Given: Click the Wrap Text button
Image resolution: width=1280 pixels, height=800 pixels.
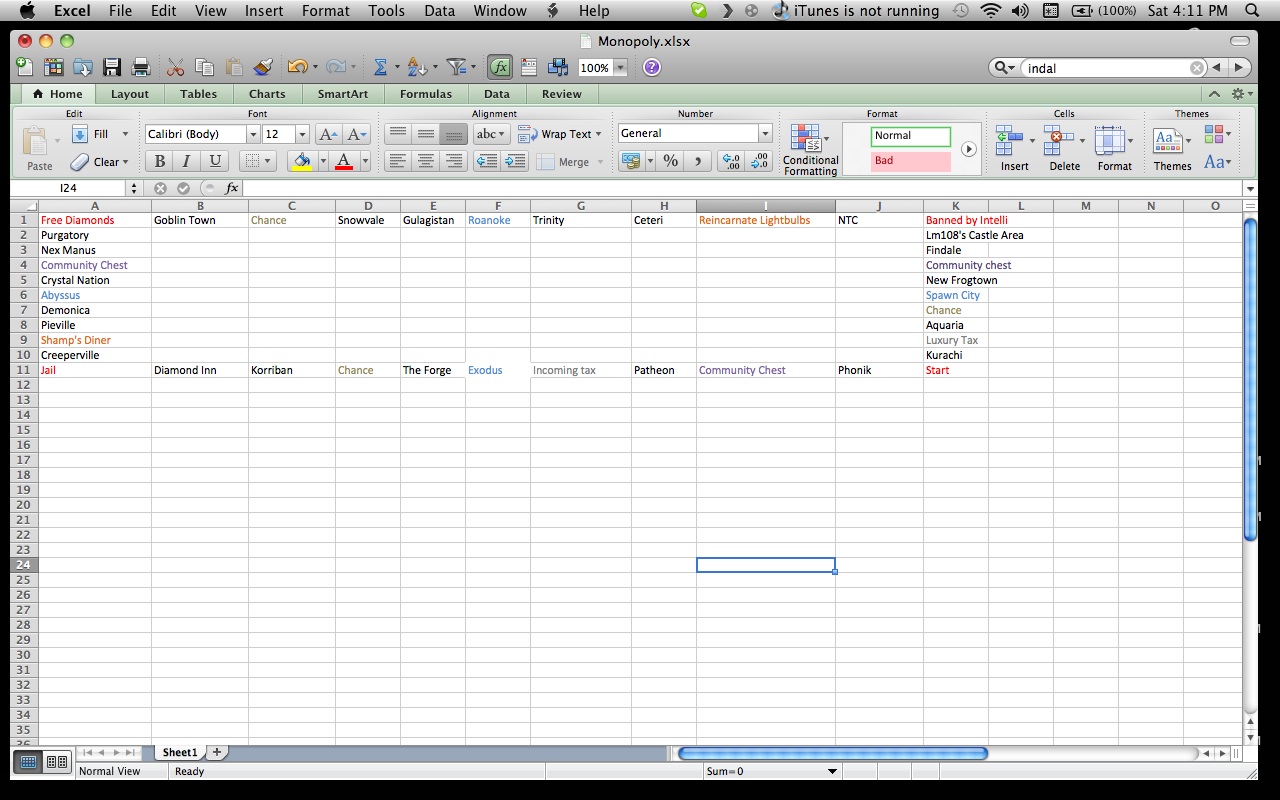Looking at the screenshot, I should tap(560, 134).
